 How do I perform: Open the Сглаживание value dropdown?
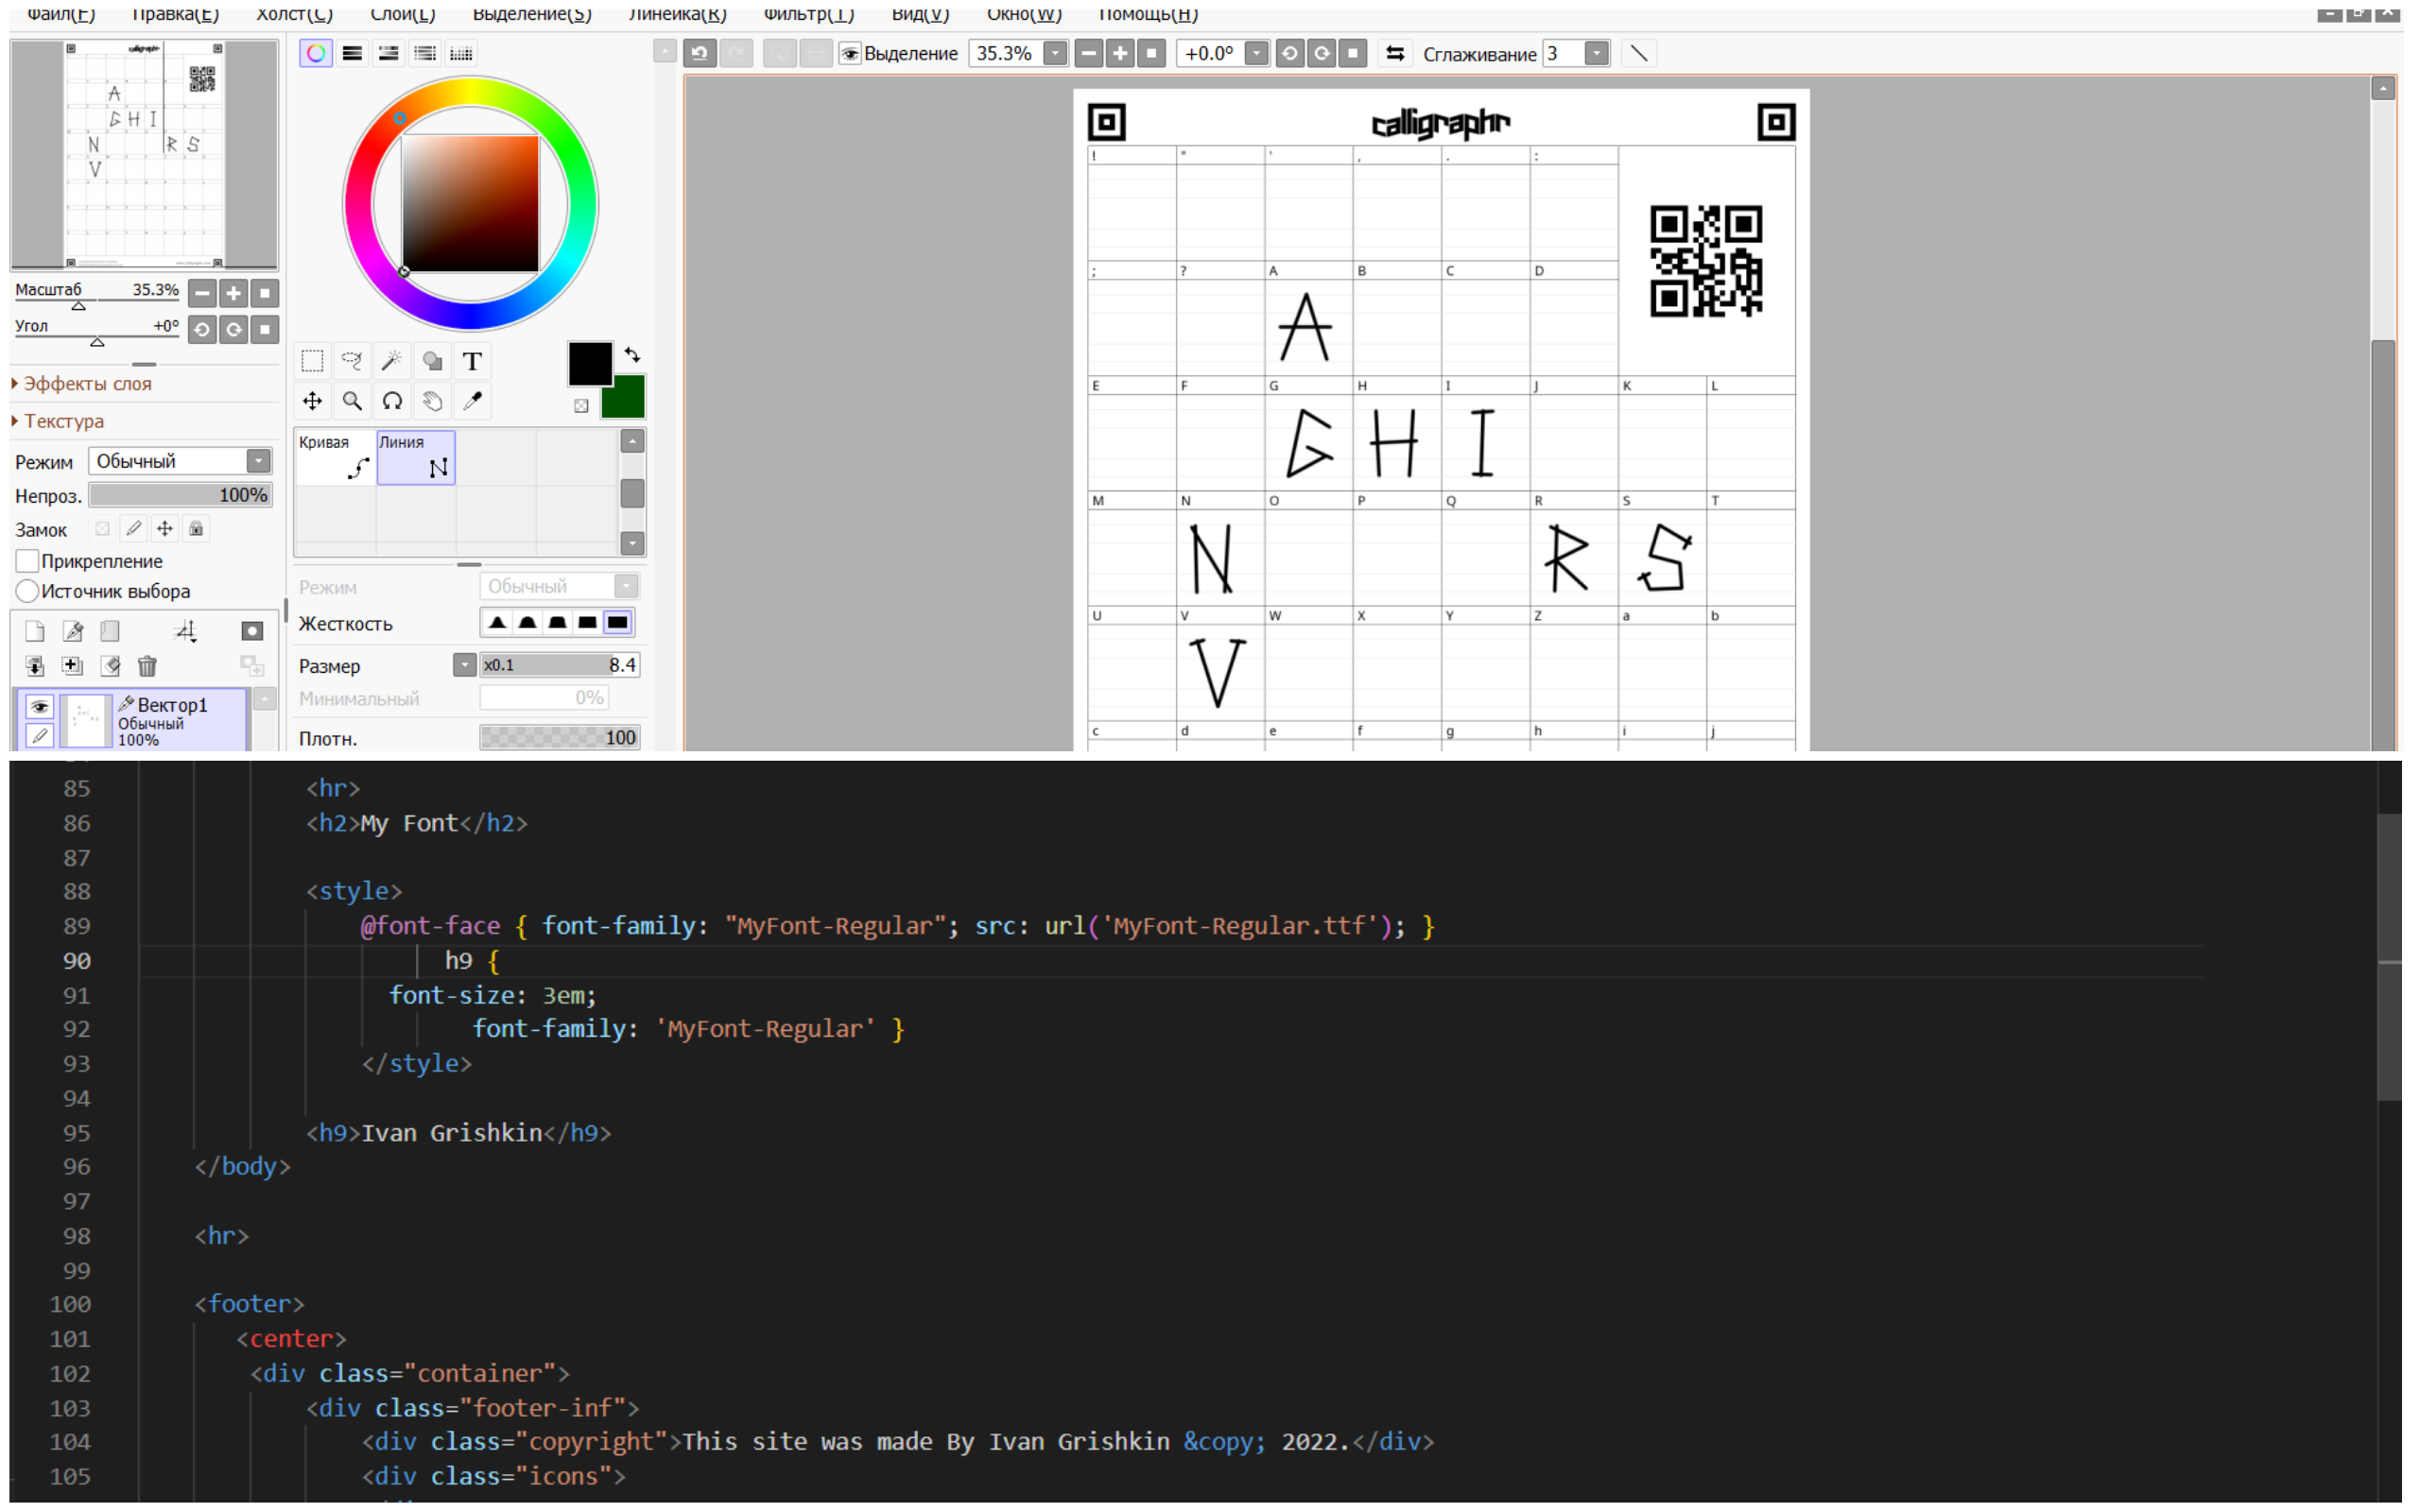[x=1597, y=53]
